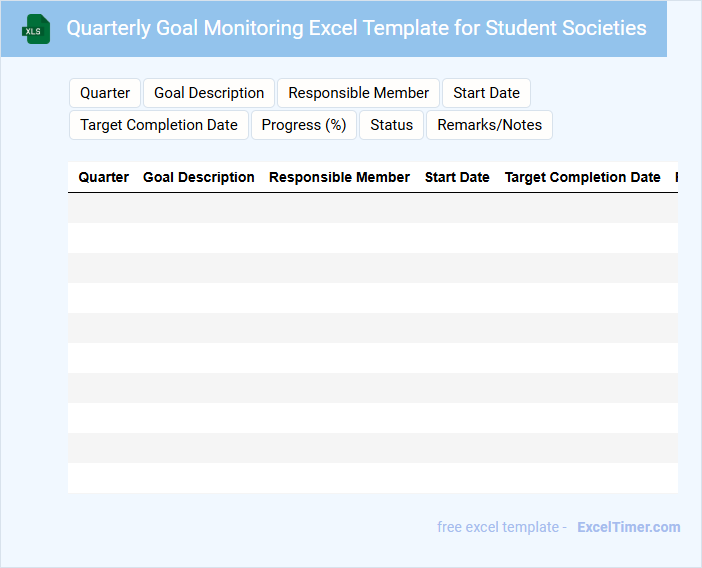Click the Quarter column header
This screenshot has width=702, height=568.
pos(104,177)
